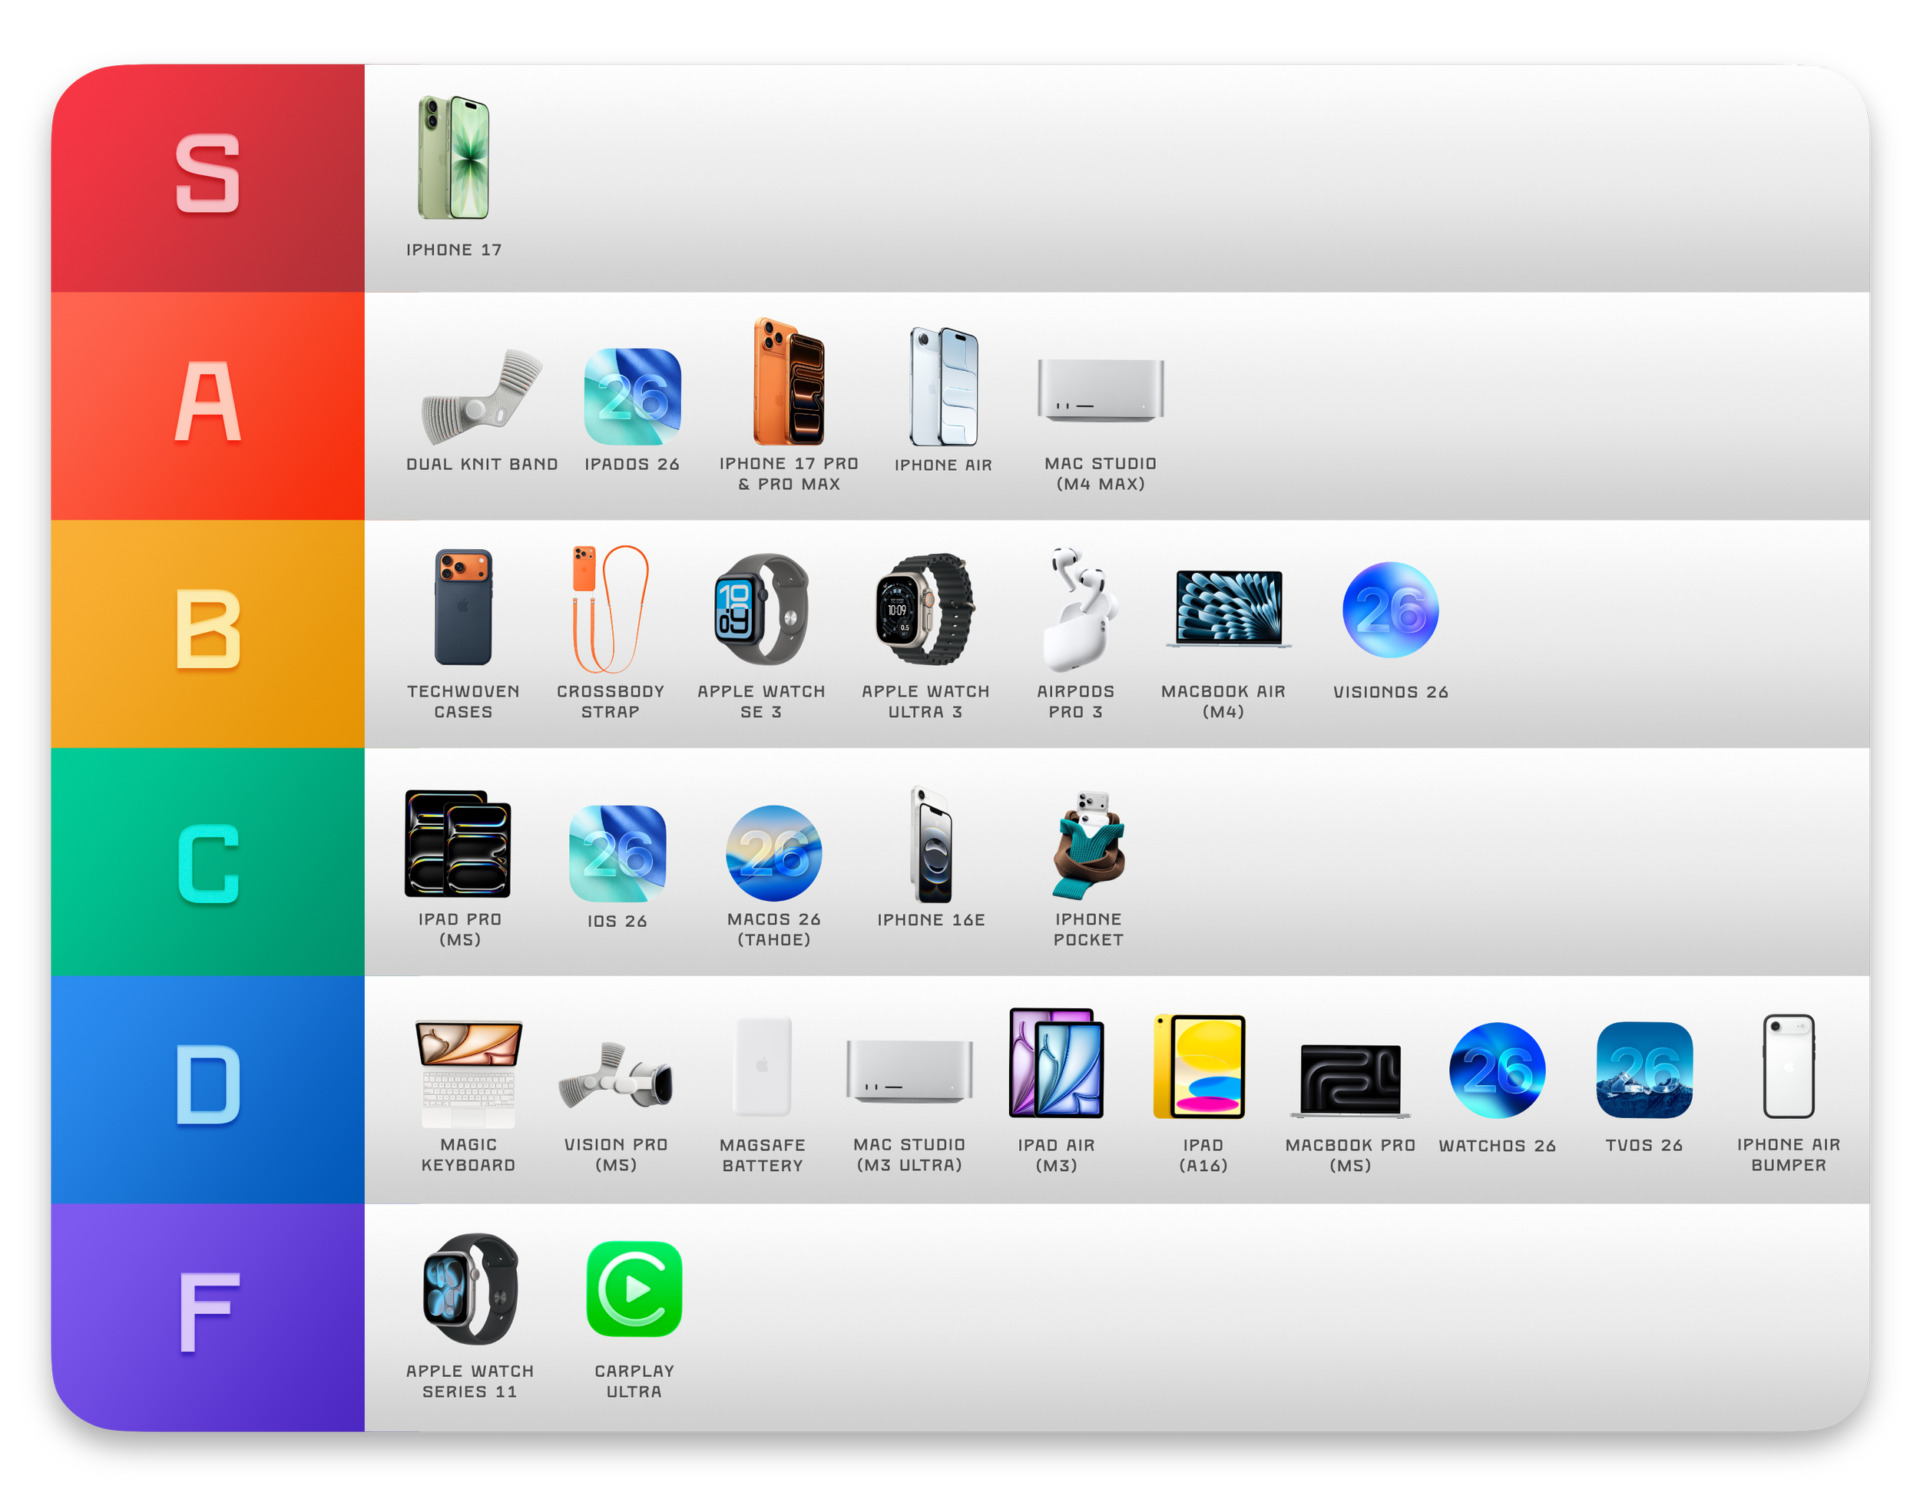1920x1496 pixels.
Task: Click the Apple Watch SE 3 image
Action: (x=761, y=609)
